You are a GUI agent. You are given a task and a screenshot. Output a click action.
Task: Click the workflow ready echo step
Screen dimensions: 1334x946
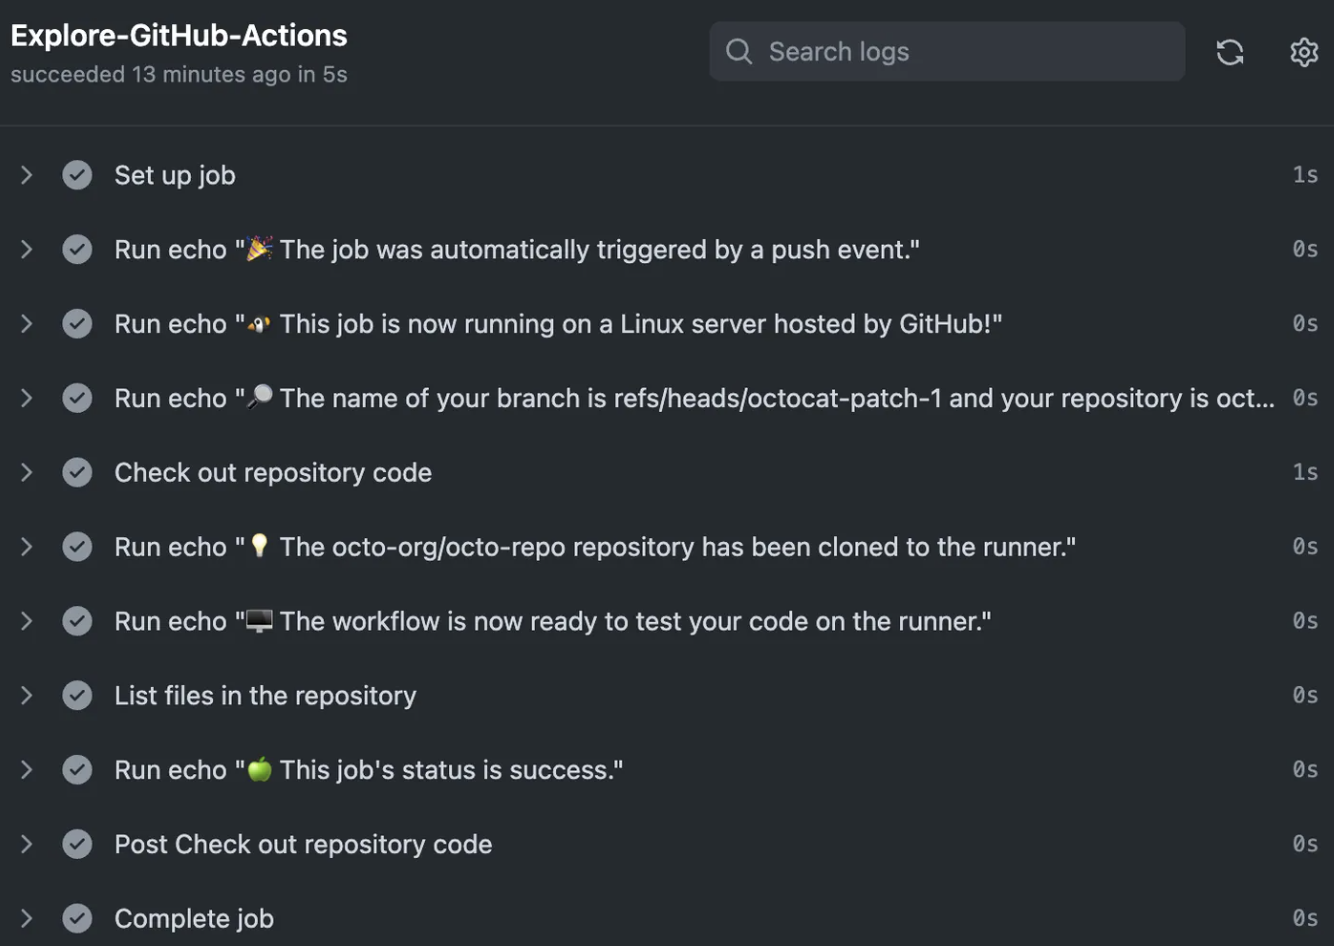point(553,620)
